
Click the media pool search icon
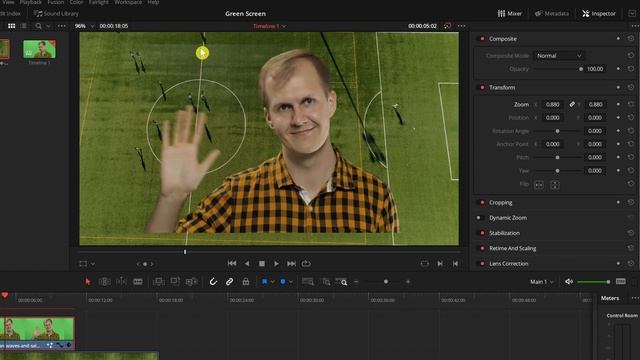38,26
